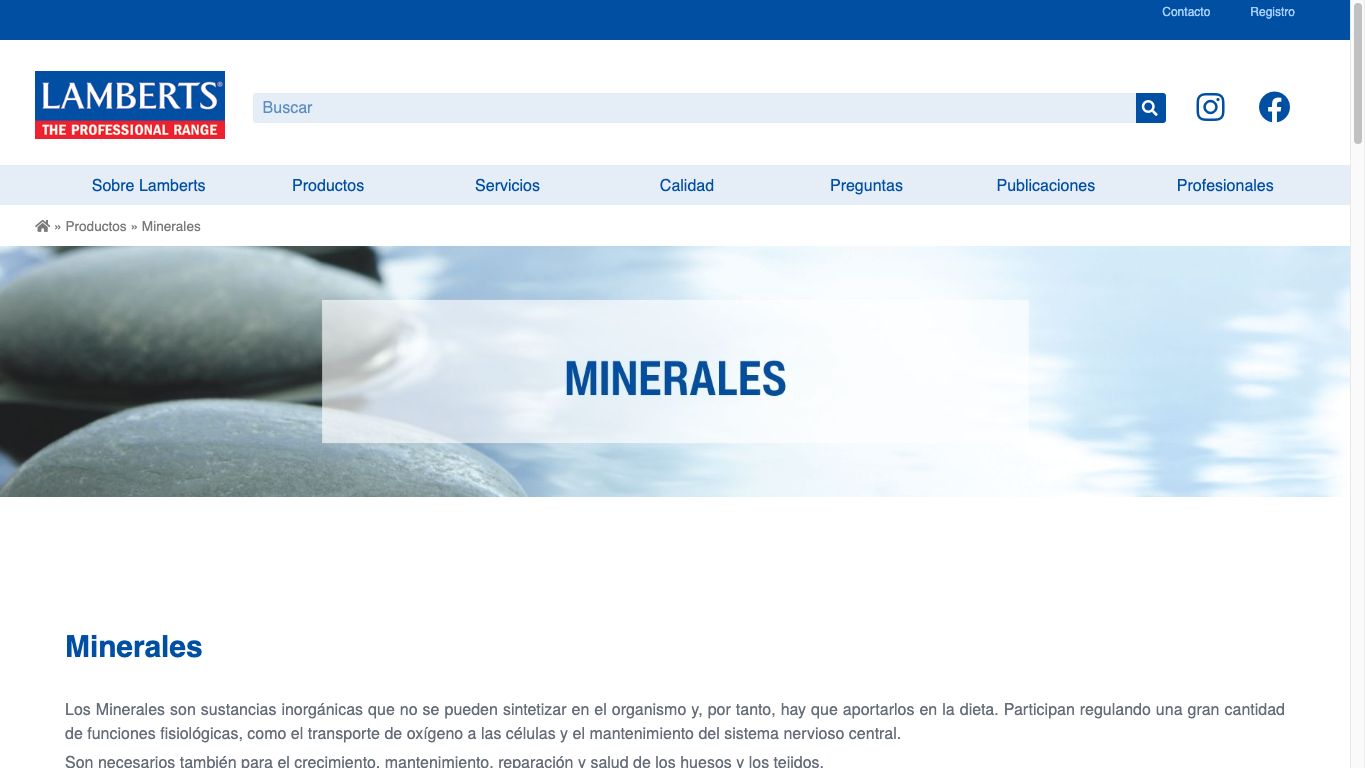Open the Profesionales menu
The width and height of the screenshot is (1365, 768).
click(x=1225, y=185)
